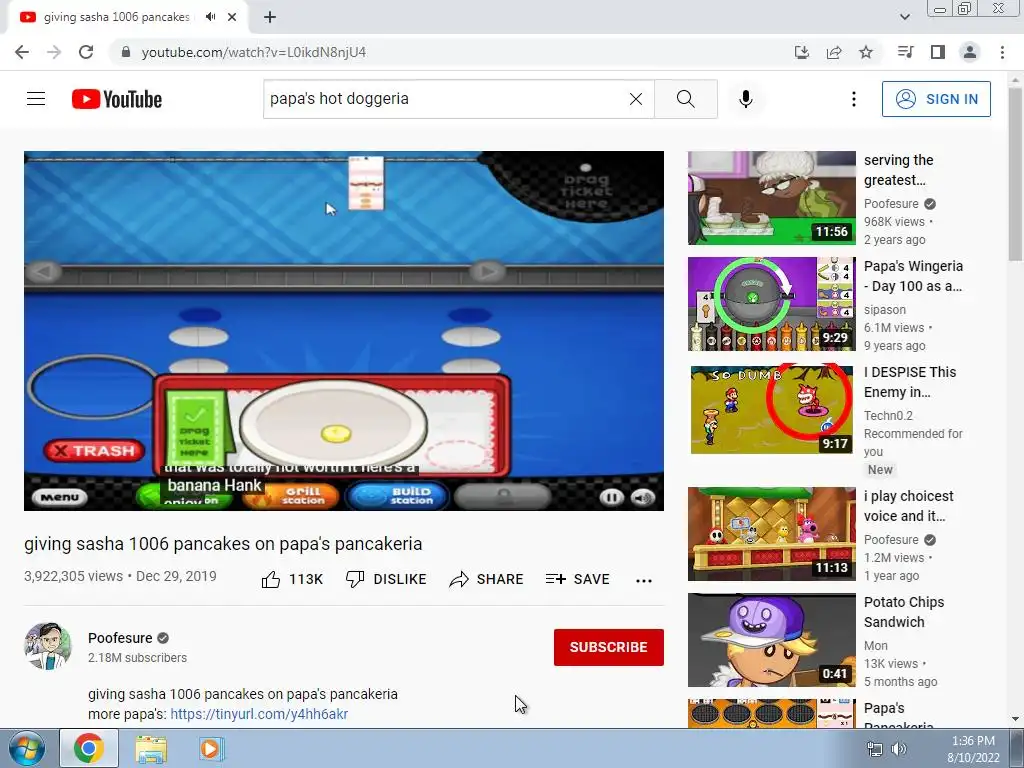
Task: Open the Chrome three-dot menu
Action: click(1002, 52)
